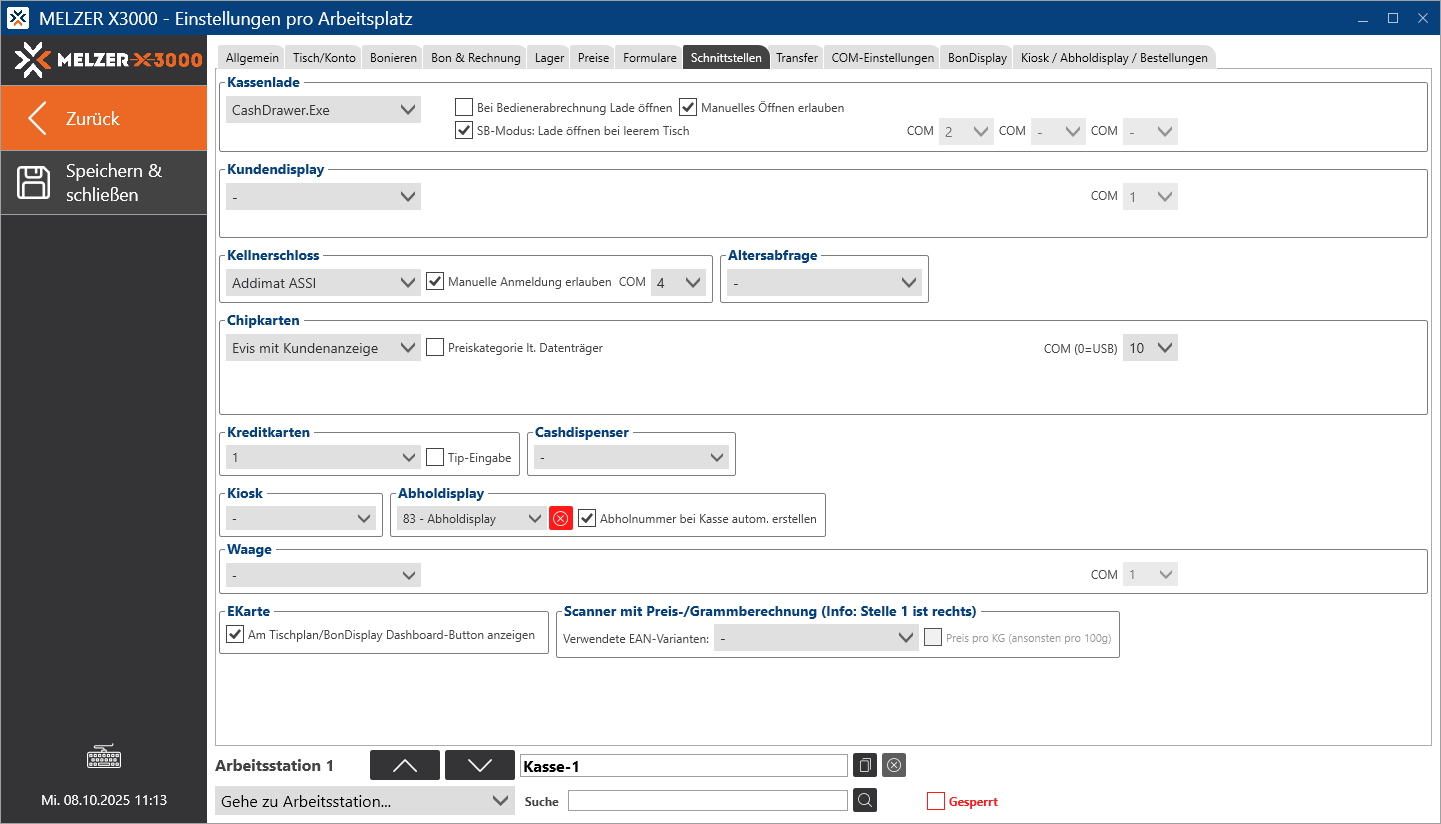Expand the Waage device dropdown
Image resolution: width=1441 pixels, height=824 pixels.
coord(323,575)
